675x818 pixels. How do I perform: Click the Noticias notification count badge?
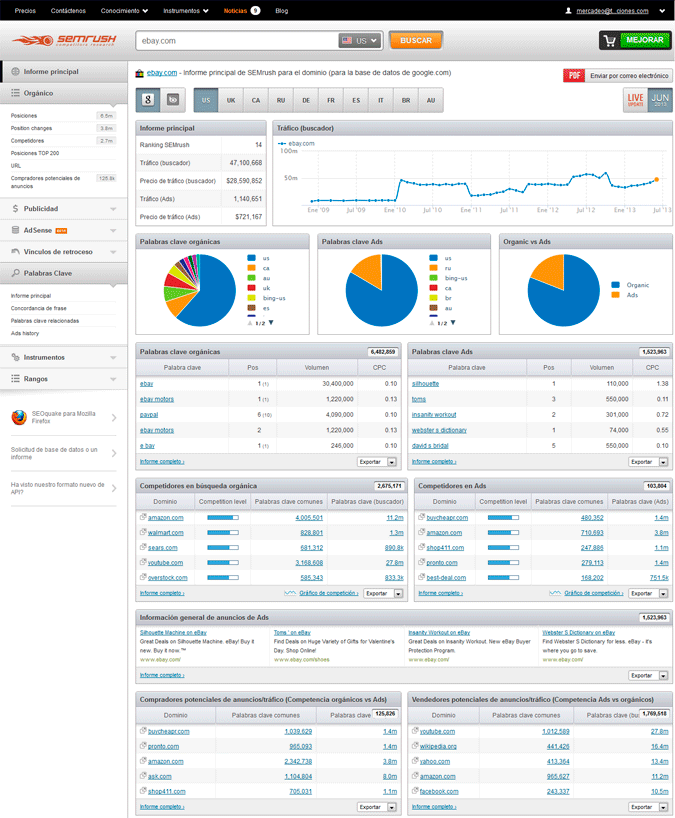(255, 10)
